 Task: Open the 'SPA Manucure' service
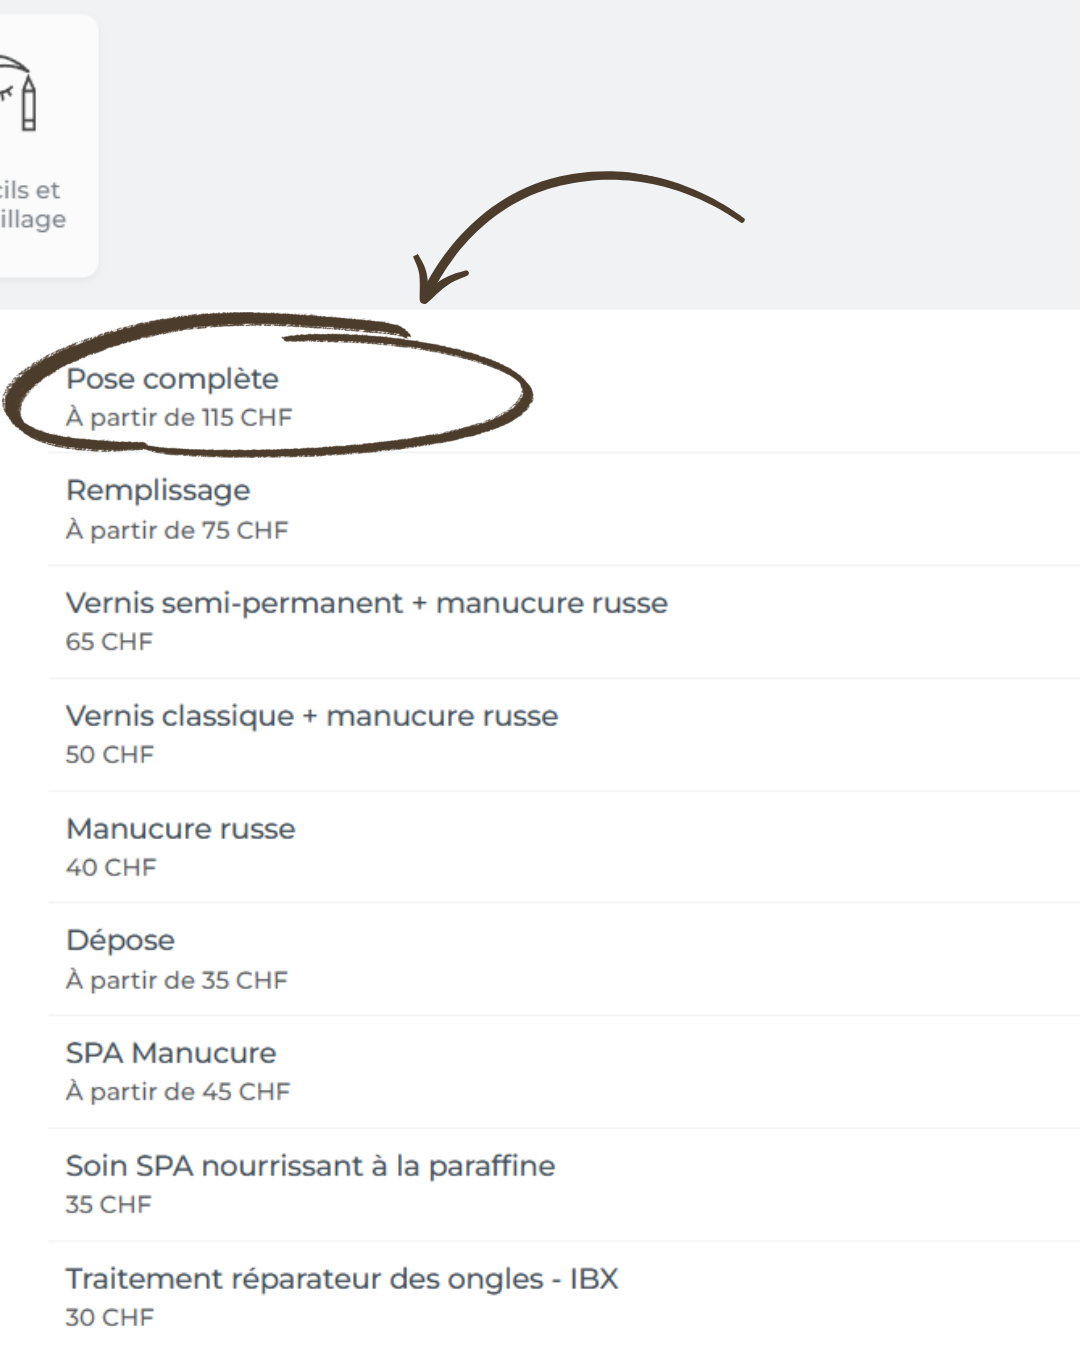click(x=170, y=1052)
